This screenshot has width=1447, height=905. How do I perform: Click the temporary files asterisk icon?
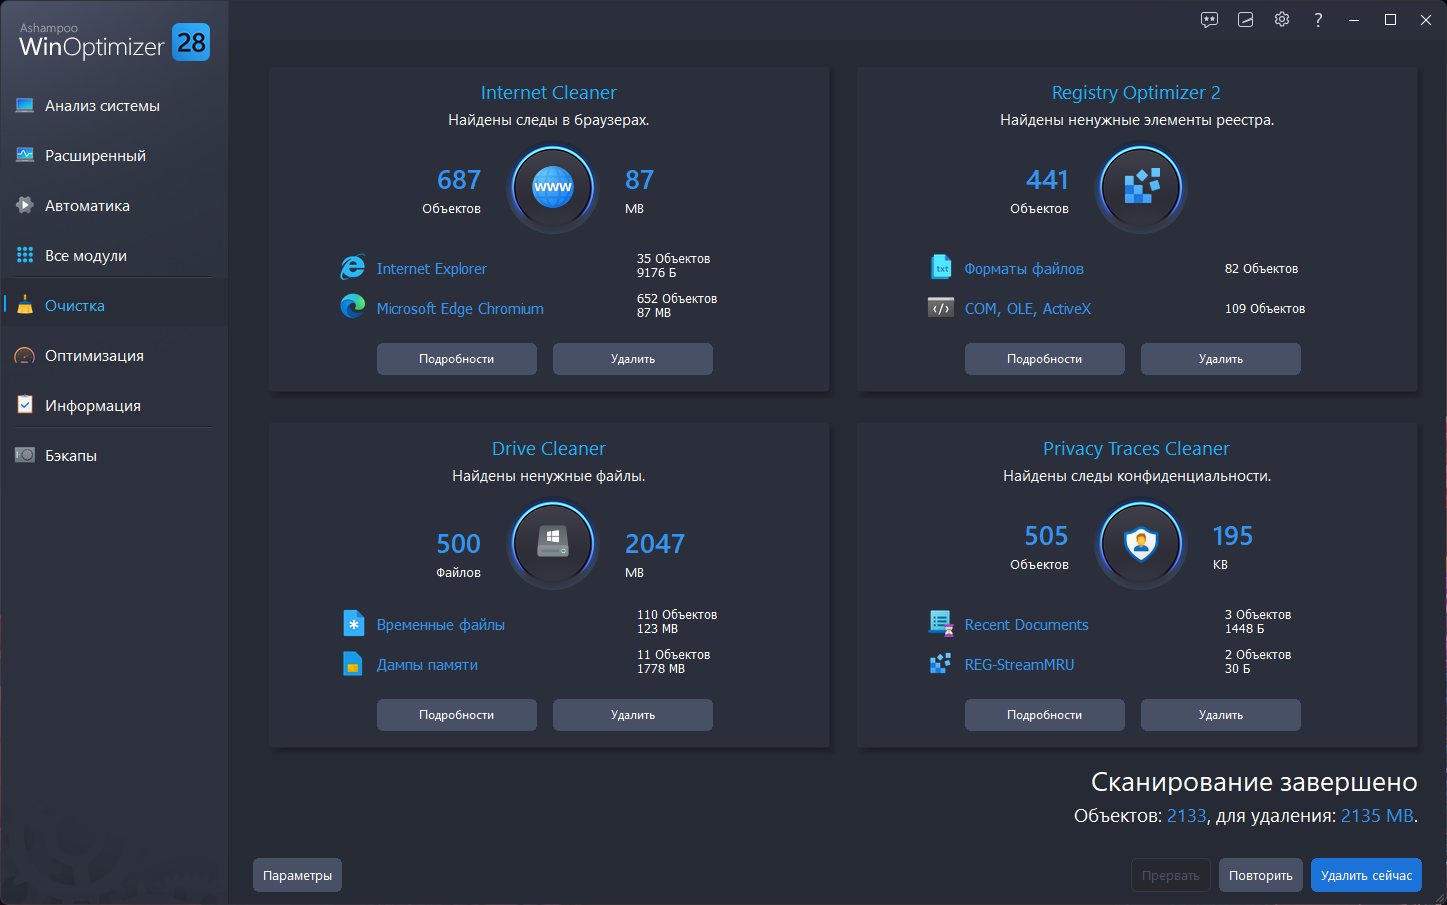pos(353,624)
